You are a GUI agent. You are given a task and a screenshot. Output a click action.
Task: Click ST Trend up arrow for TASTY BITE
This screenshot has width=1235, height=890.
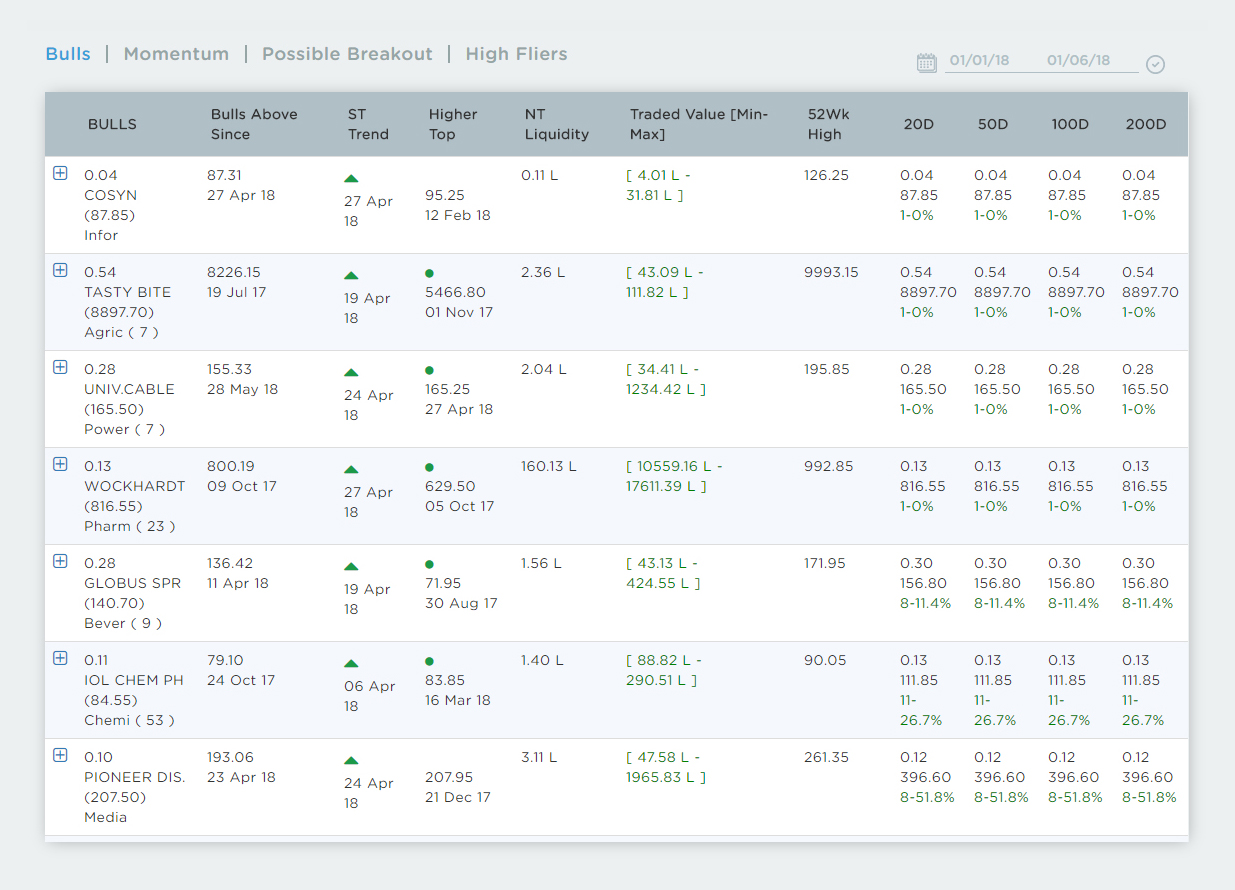click(351, 276)
